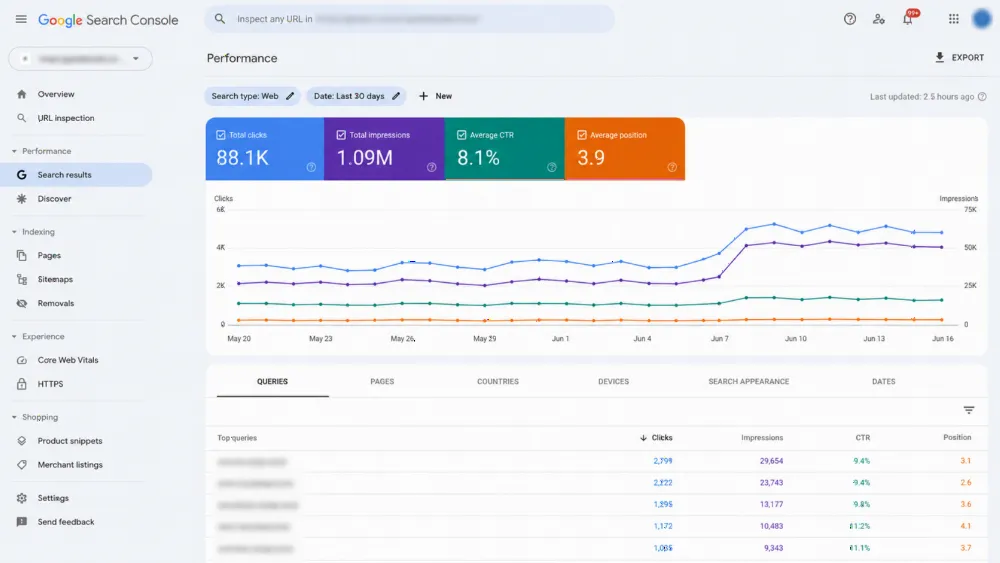1000x563 pixels.
Task: Open Search results in sidebar
Action: [76, 175]
